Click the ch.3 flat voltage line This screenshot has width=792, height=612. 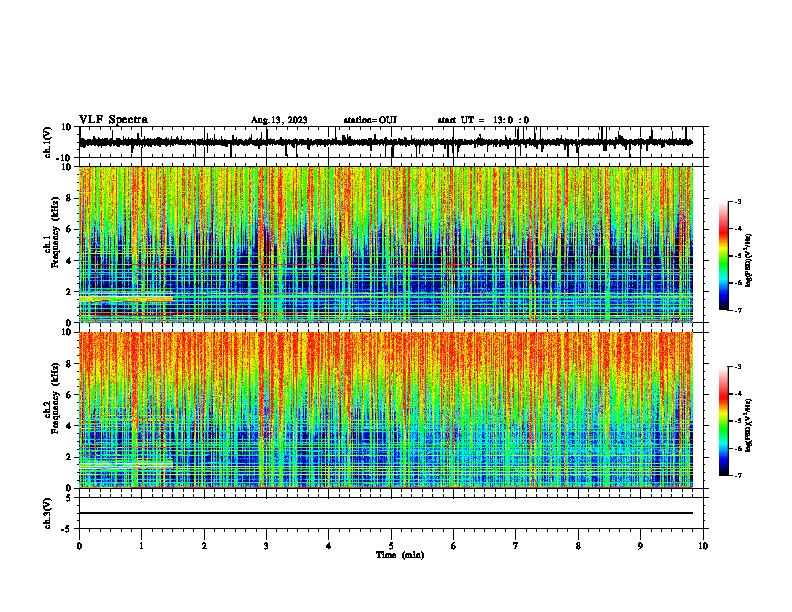pyautogui.click(x=385, y=513)
